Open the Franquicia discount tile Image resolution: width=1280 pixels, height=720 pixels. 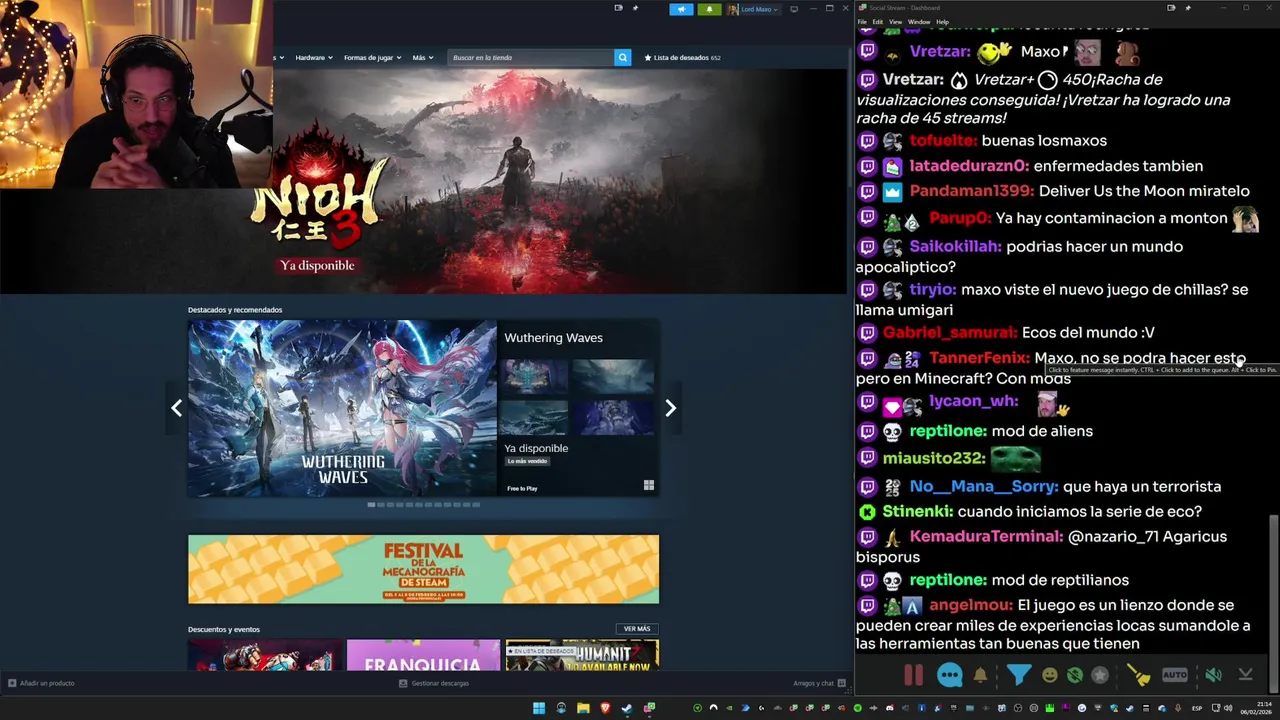(423, 655)
